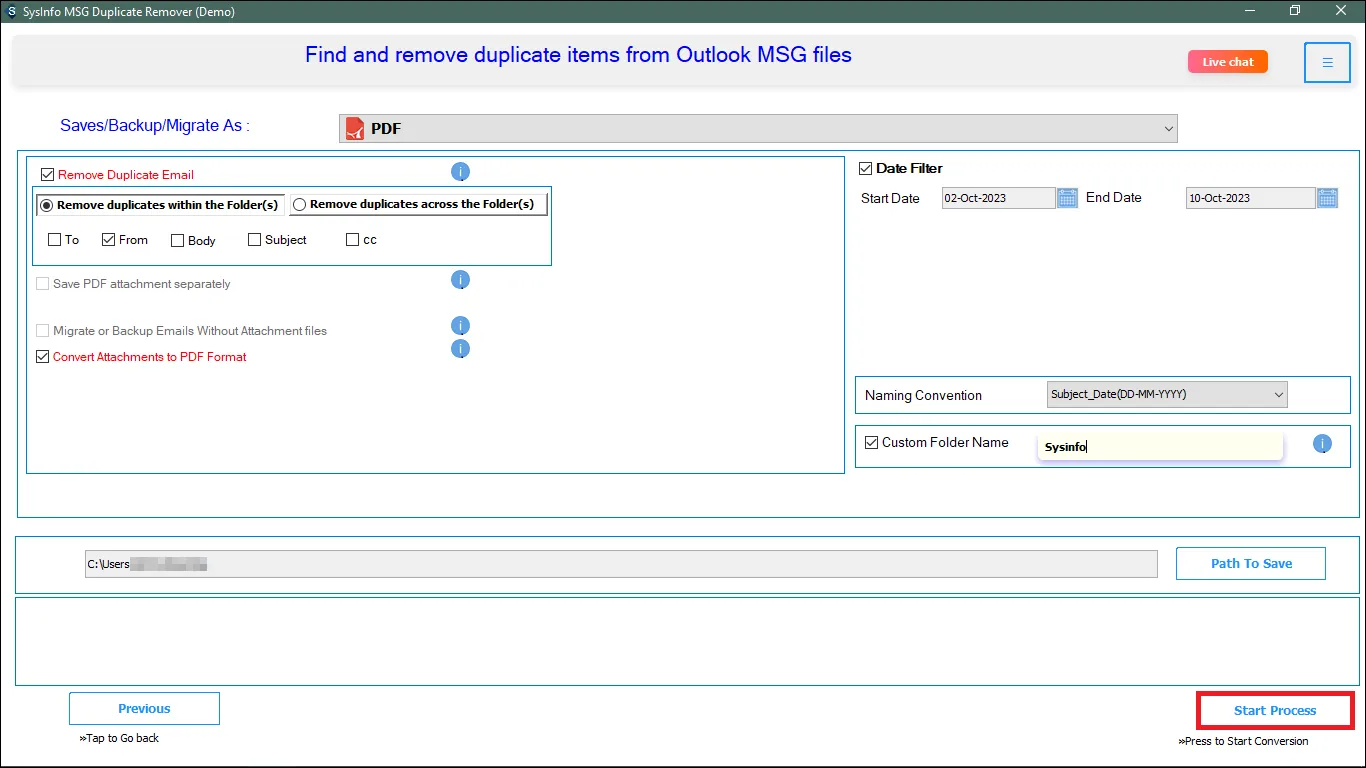
Task: Open Live chat support
Action: (1227, 62)
